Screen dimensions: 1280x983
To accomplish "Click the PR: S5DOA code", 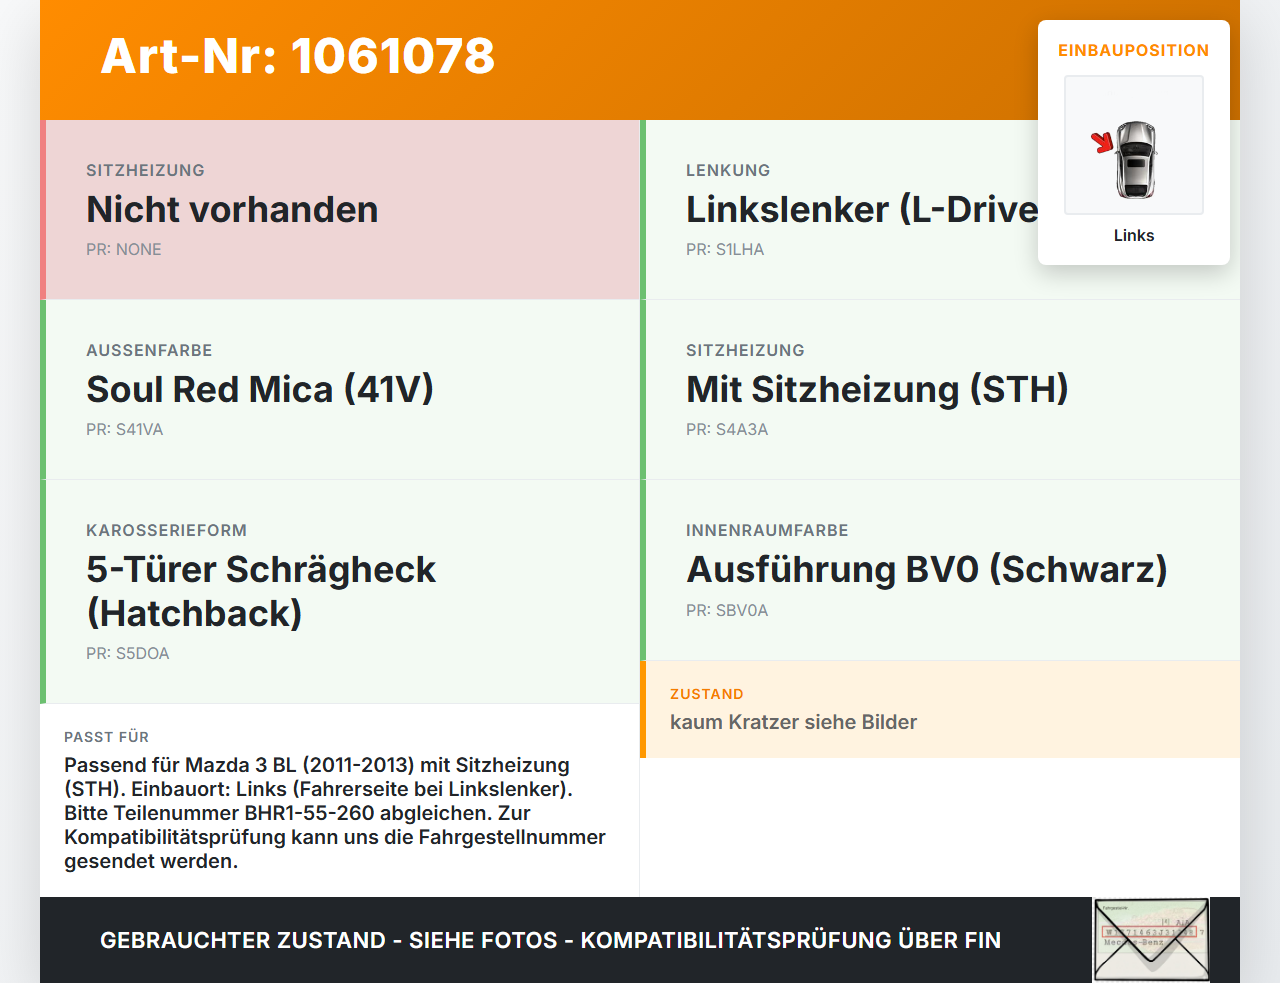I will pos(128,653).
